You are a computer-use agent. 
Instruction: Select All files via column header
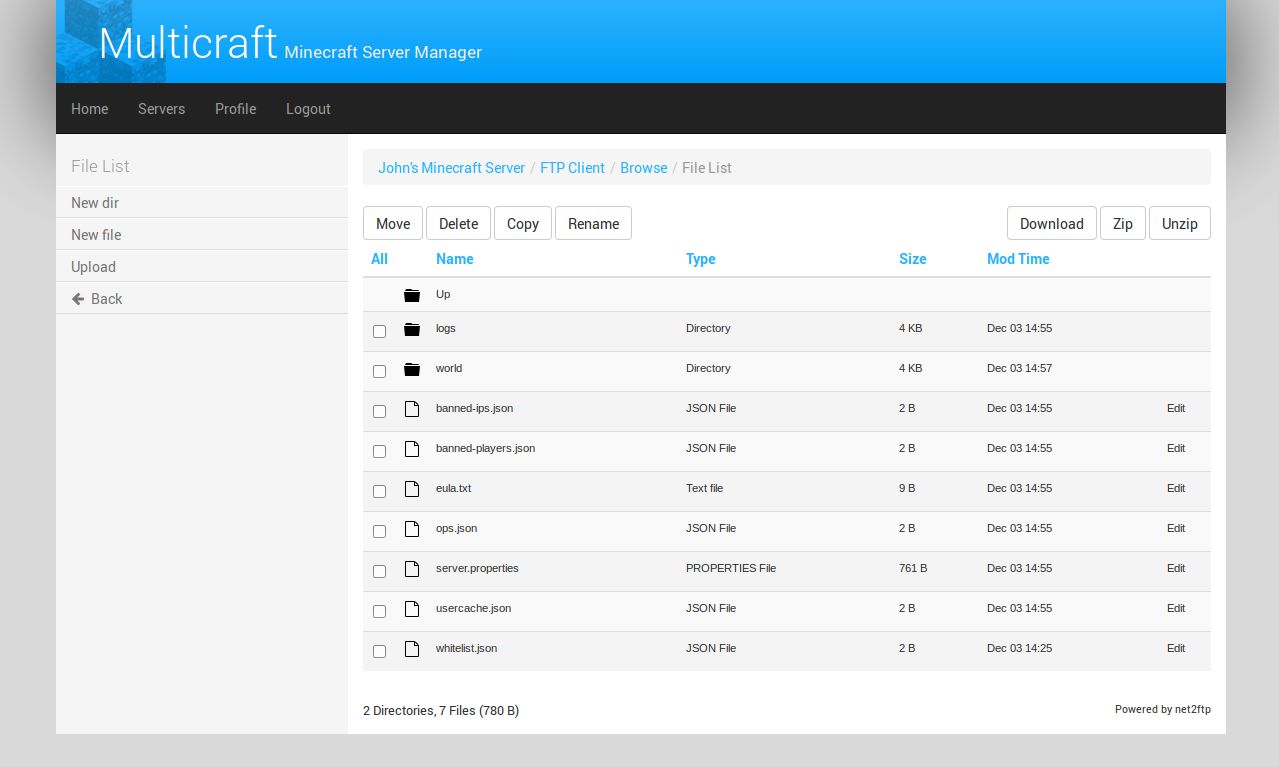pos(379,259)
